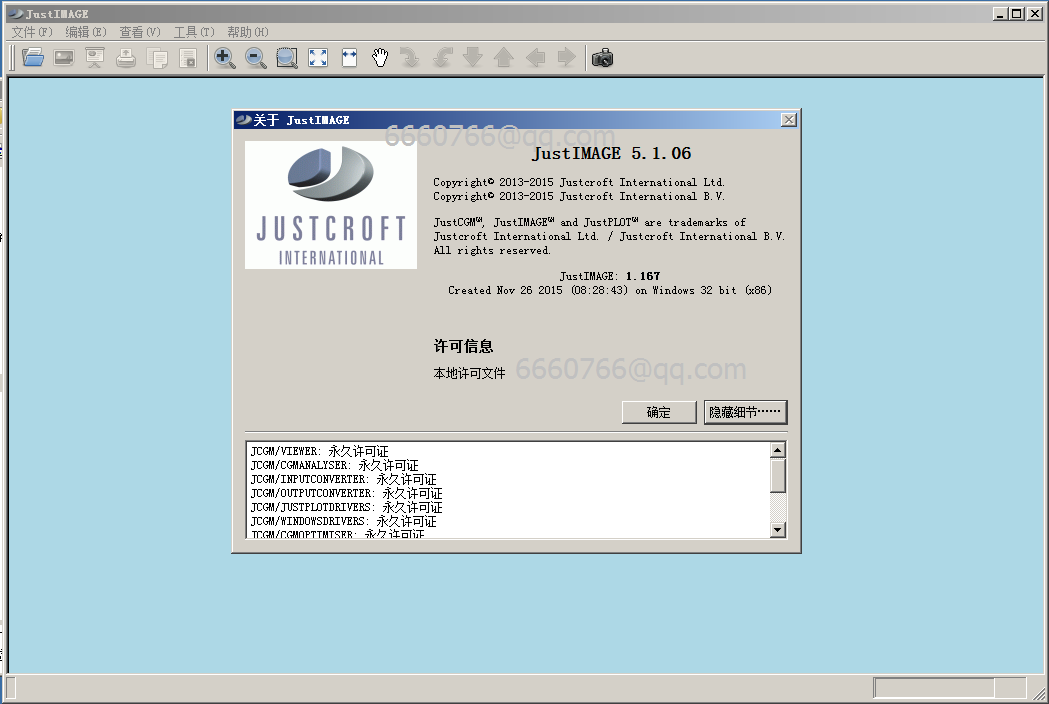
Task: Zoom out with the minus magnifier
Action: [x=255, y=58]
